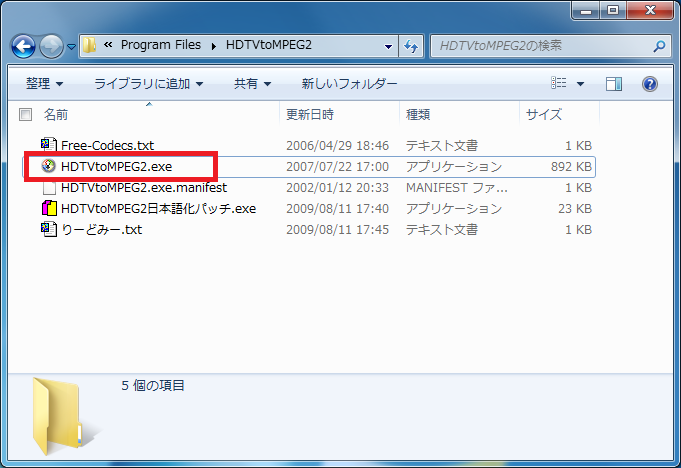Screen dimensions: 681x468
Task: Click Program Files in the breadcrumb path
Action: (160, 45)
